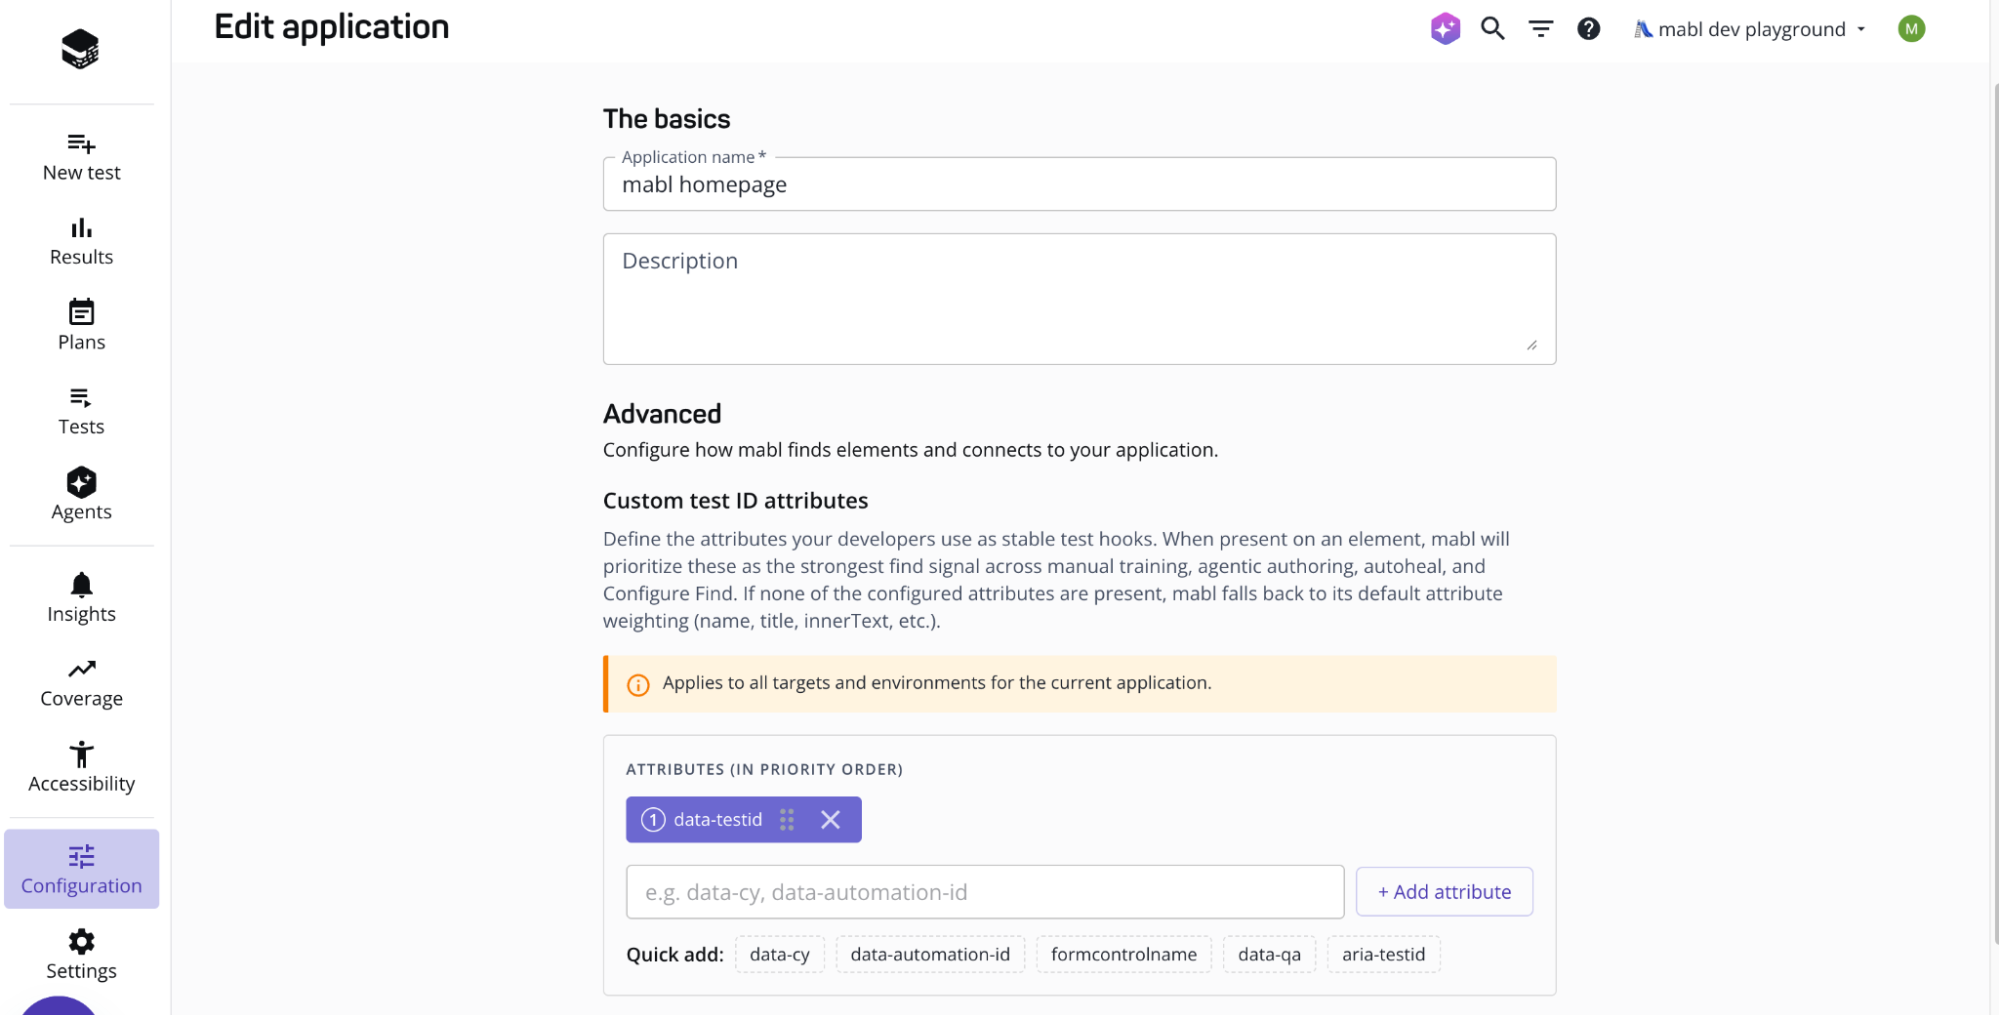Click The basics section heading
The image size is (1999, 1016).
point(667,119)
